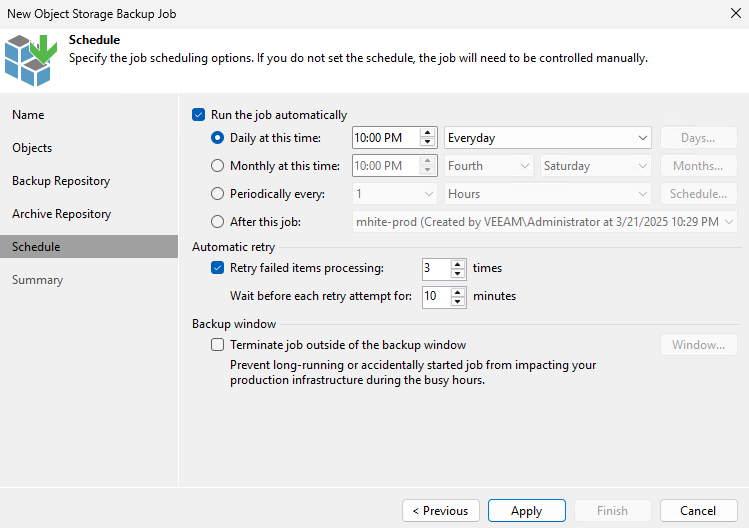This screenshot has height=528, width=749.
Task: Select Monthly at this time option
Action: 217,166
